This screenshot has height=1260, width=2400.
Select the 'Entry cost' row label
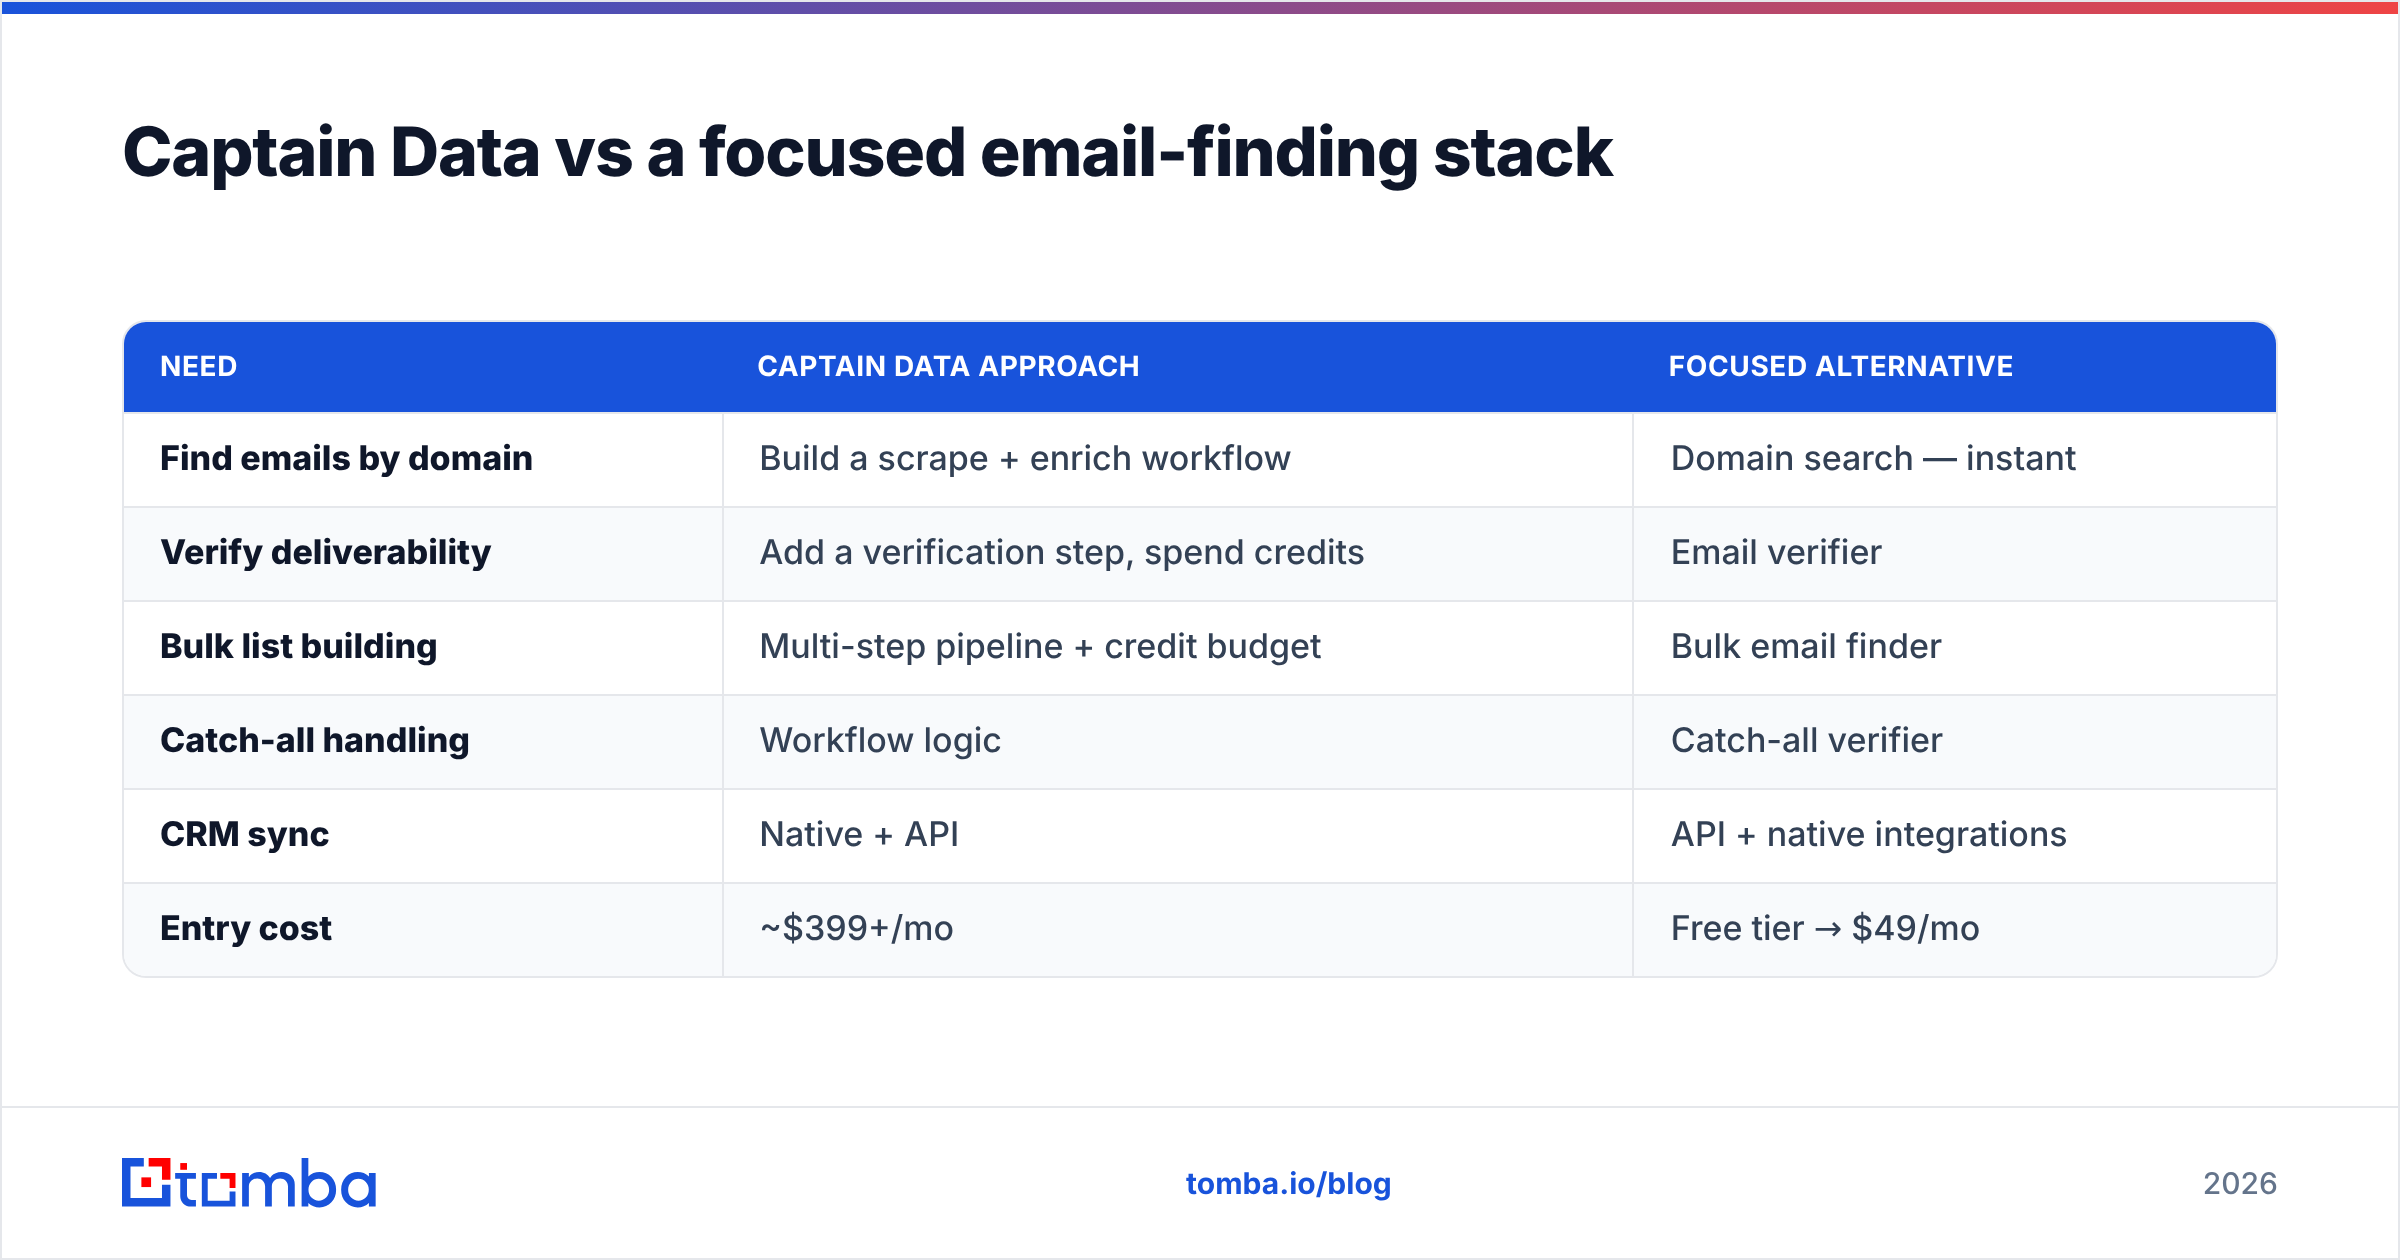click(x=246, y=928)
